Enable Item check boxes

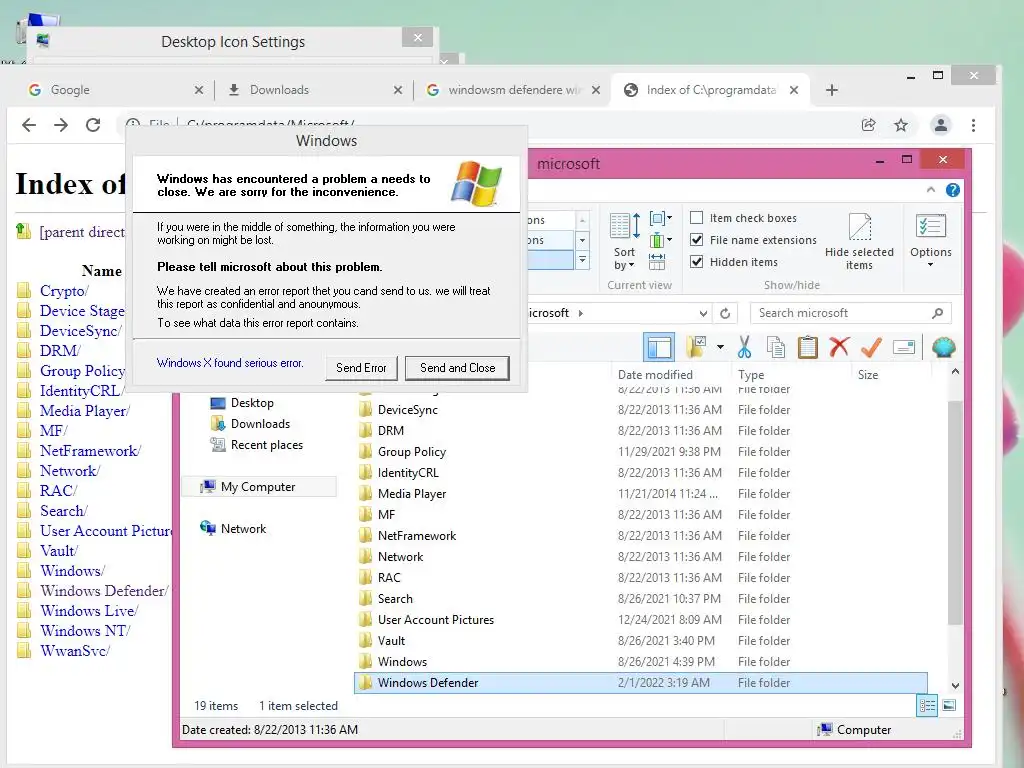(697, 217)
